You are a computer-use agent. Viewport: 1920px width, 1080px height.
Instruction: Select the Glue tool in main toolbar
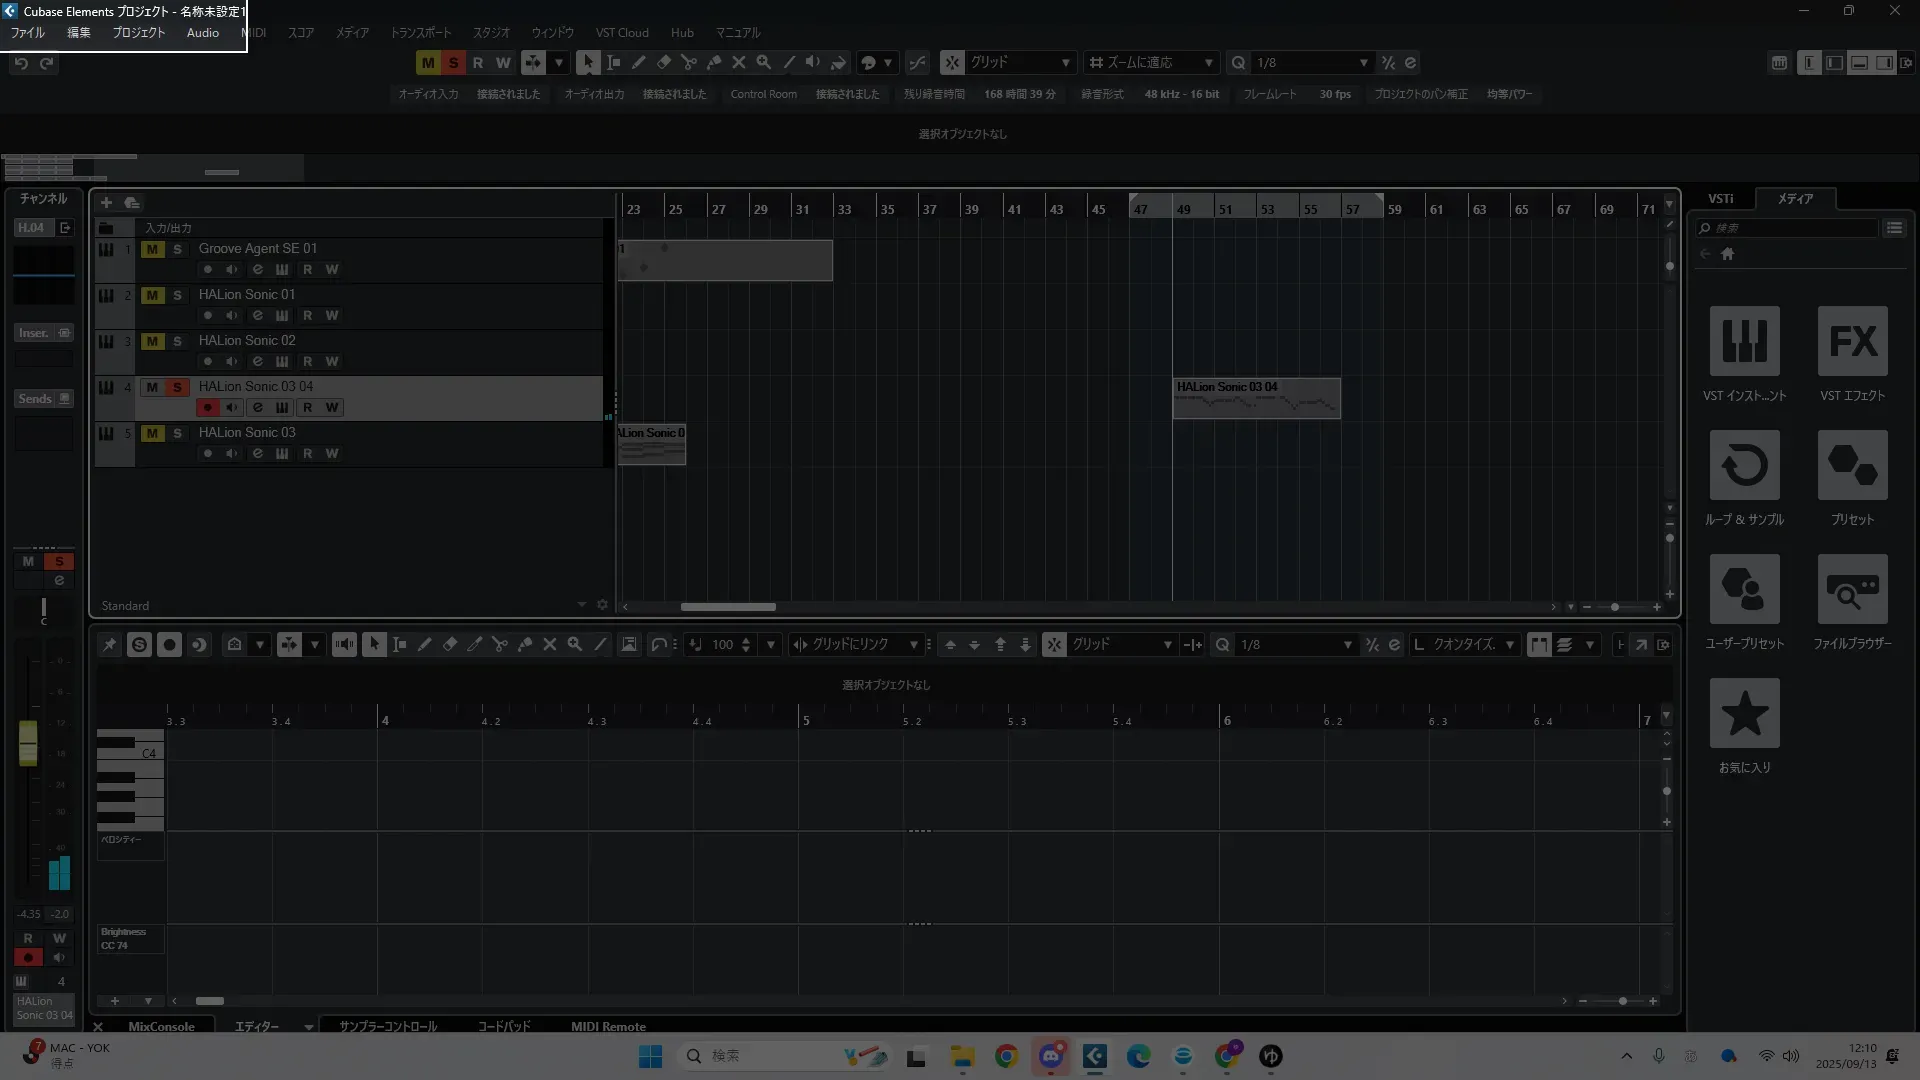coord(714,62)
